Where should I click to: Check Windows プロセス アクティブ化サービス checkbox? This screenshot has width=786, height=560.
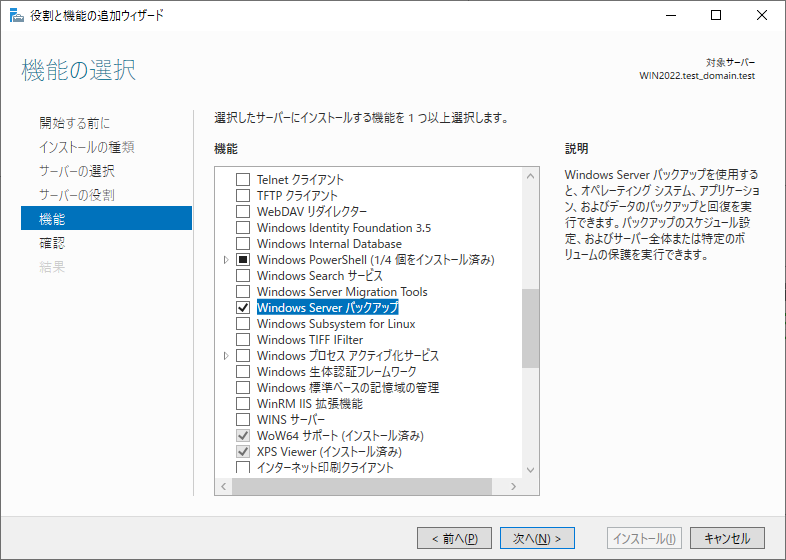click(243, 355)
